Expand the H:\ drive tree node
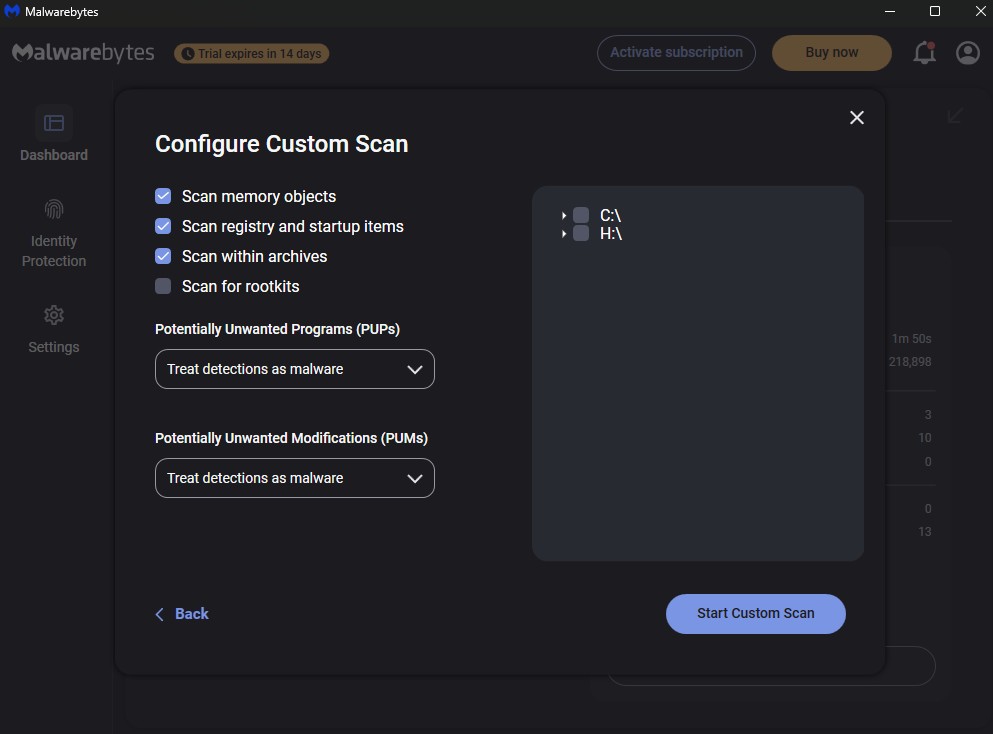This screenshot has height=734, width=993. (564, 234)
